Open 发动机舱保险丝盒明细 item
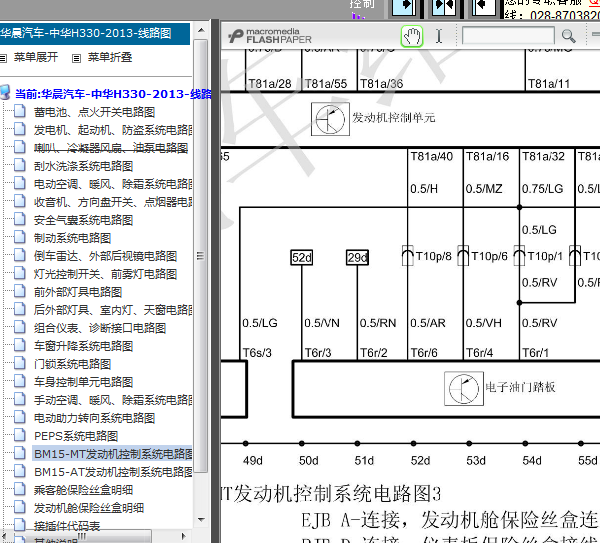 89,508
